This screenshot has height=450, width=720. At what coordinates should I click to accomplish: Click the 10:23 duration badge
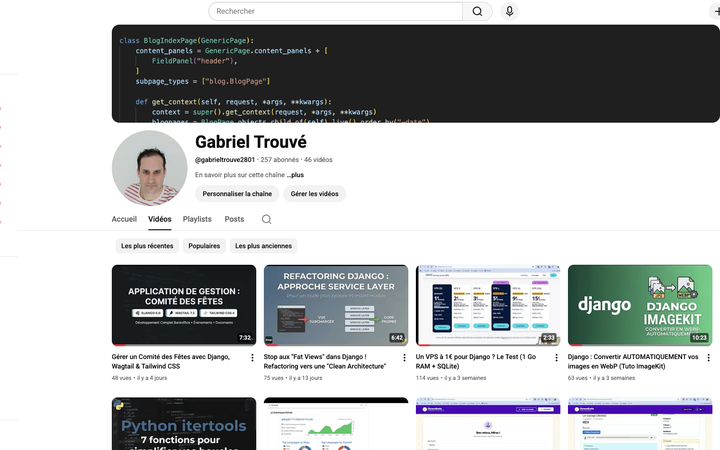click(699, 338)
